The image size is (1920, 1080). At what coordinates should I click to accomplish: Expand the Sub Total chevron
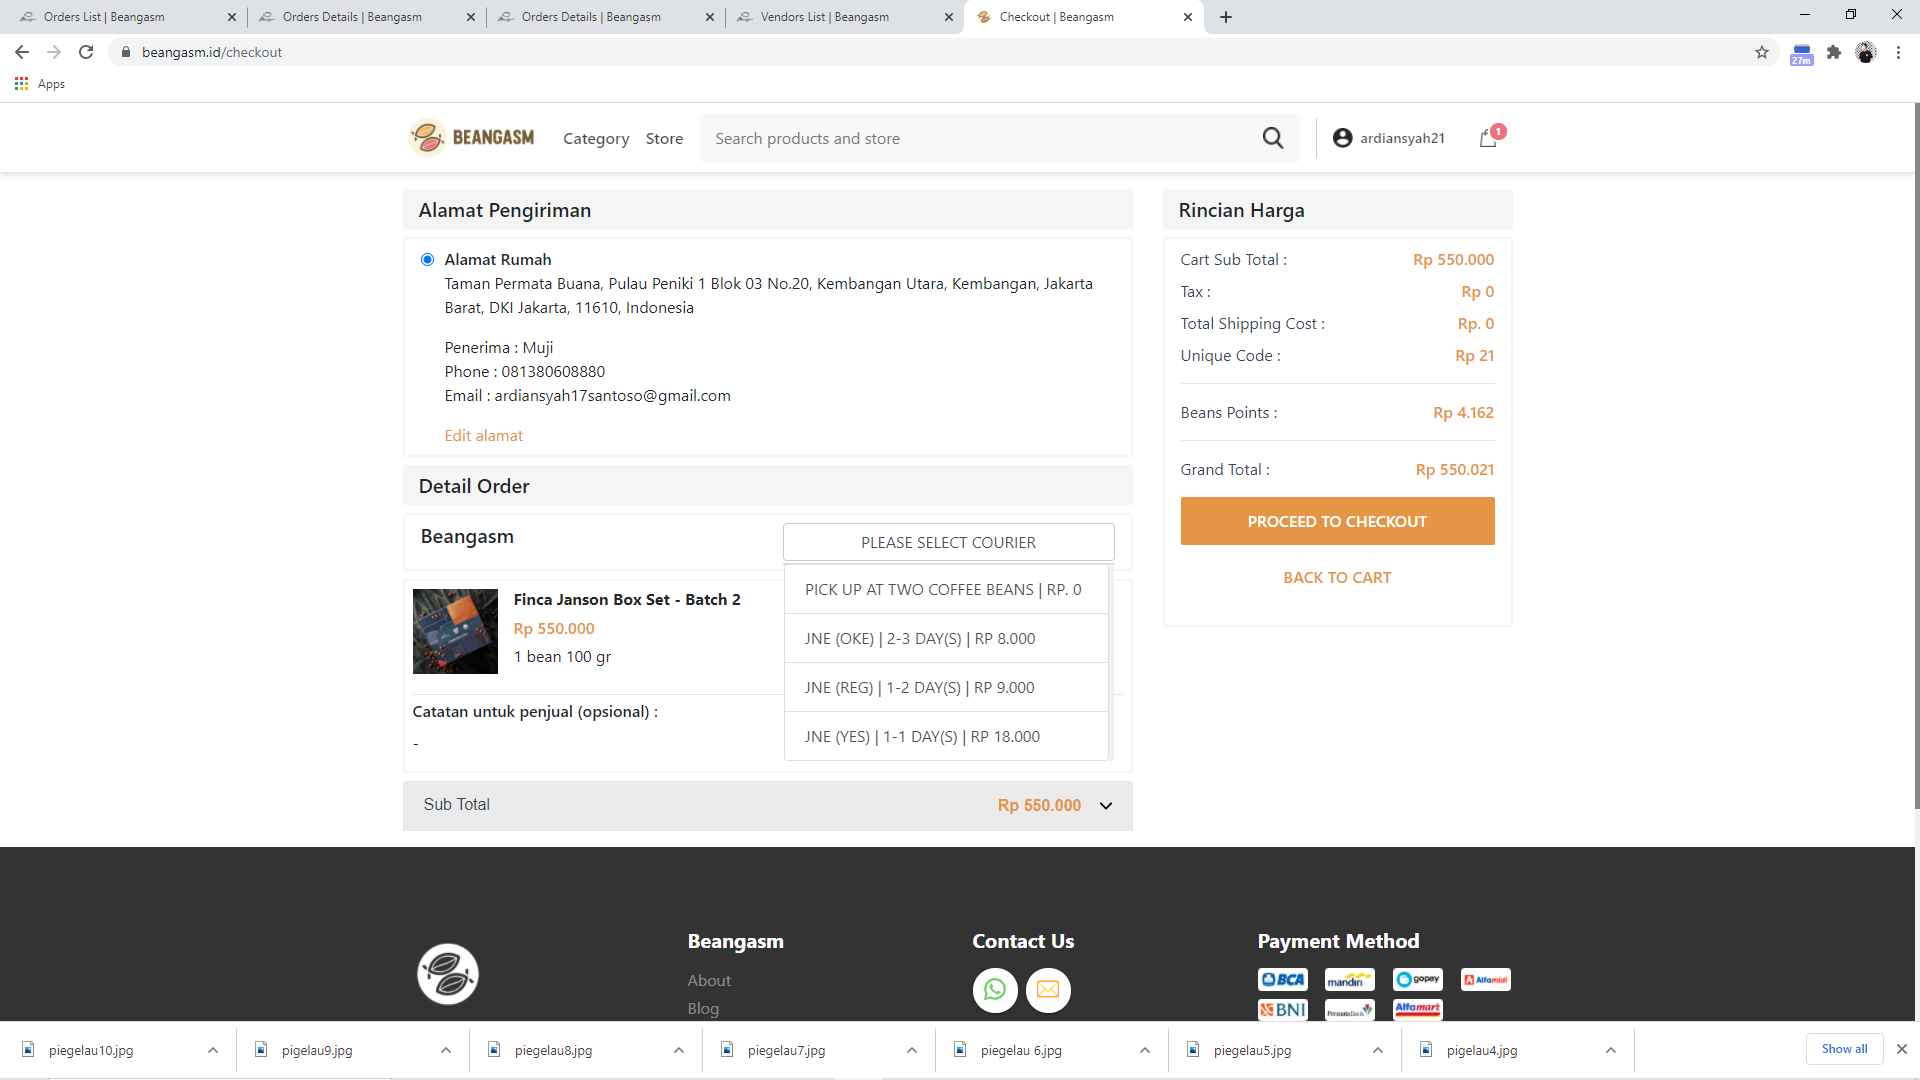(x=1106, y=806)
